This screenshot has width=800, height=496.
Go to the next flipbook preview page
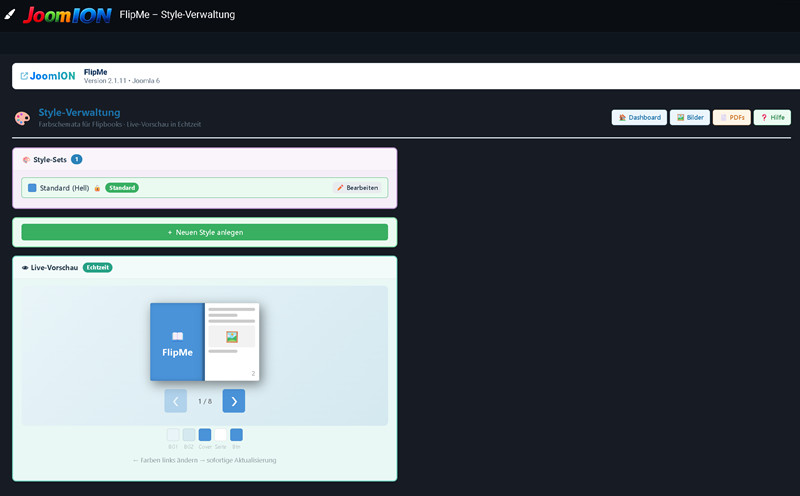234,401
